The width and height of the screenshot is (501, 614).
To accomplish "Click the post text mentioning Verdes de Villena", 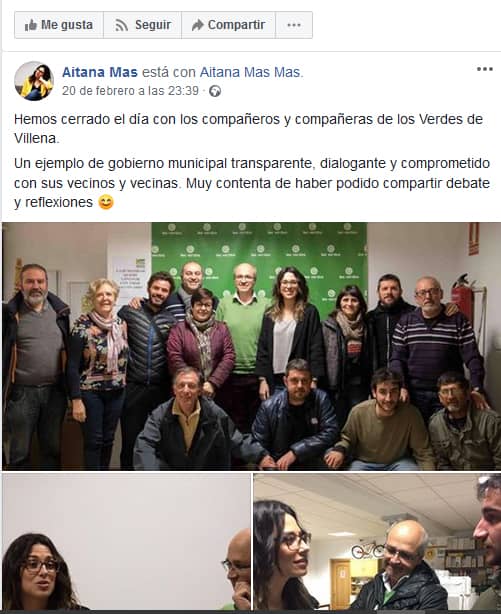I will 248,128.
